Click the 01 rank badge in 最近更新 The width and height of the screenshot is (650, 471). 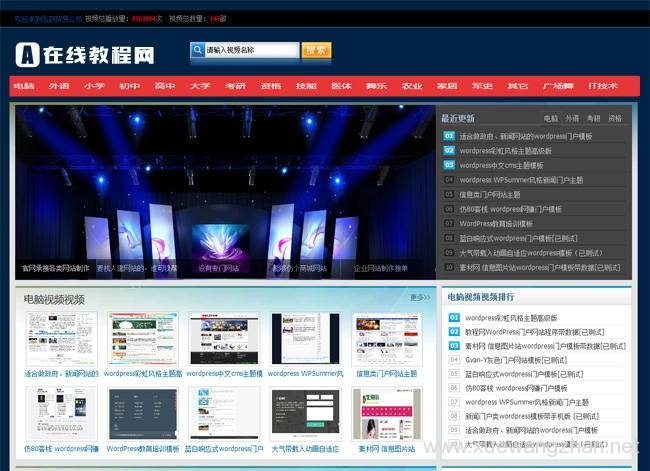449,136
